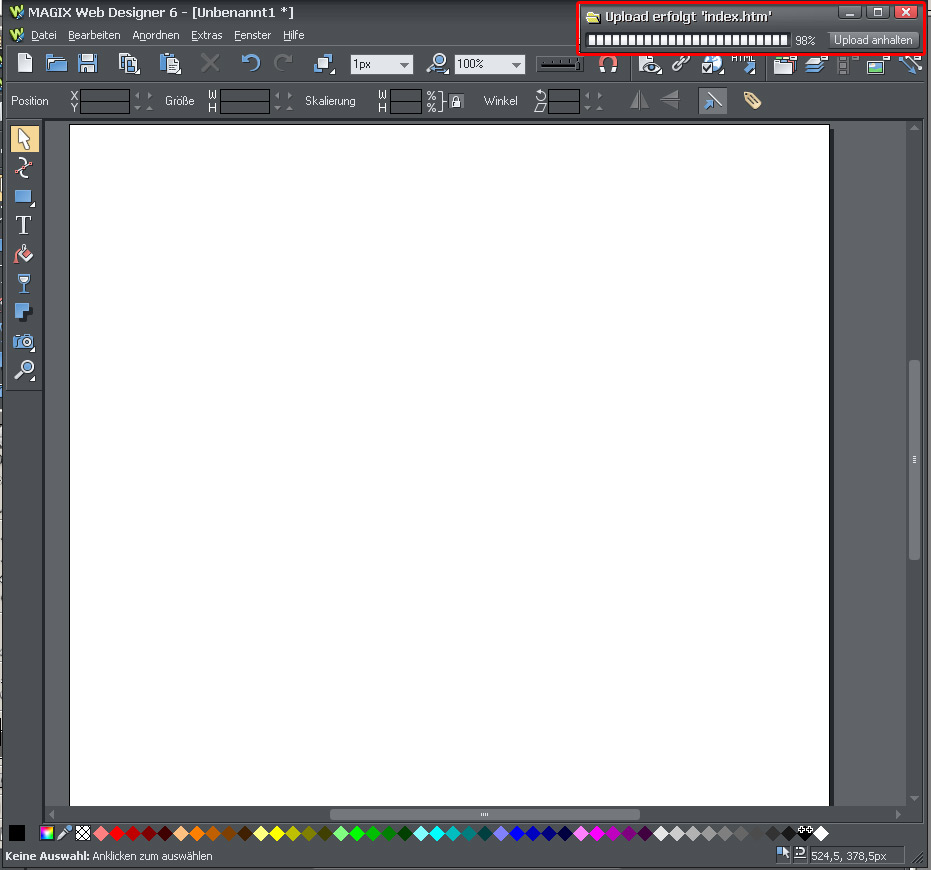
Task: Open the image gallery icon in the toolbar
Action: 878,64
